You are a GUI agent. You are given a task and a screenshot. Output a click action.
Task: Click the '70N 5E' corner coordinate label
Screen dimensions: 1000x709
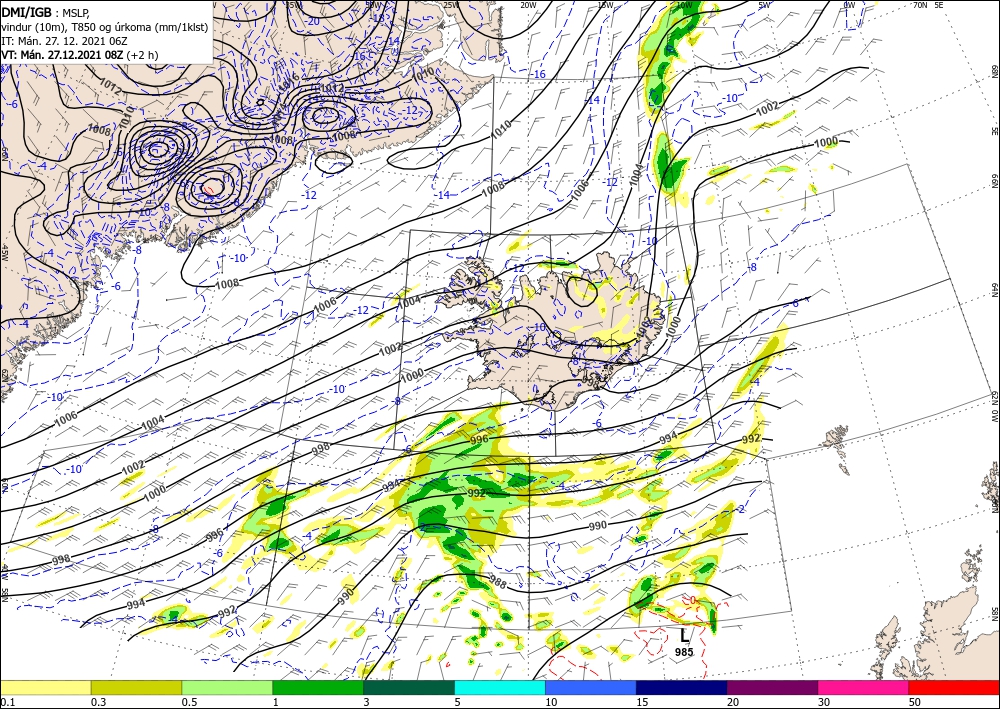coord(928,4)
